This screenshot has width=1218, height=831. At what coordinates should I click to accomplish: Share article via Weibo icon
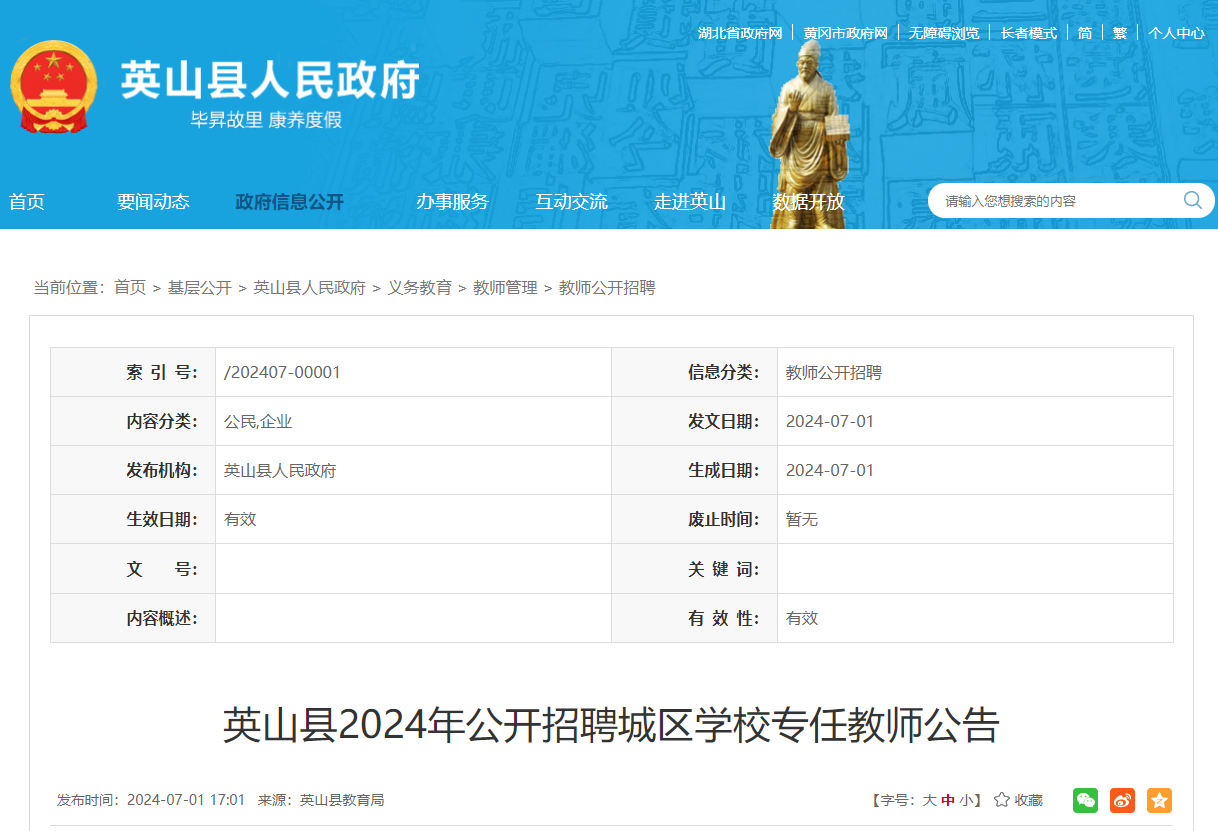pos(1122,800)
